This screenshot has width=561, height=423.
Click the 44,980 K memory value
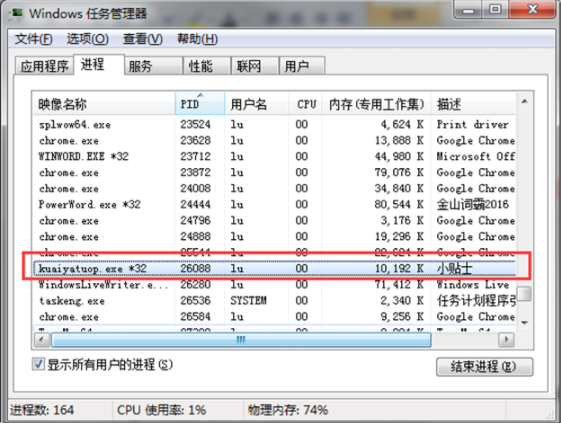399,156
